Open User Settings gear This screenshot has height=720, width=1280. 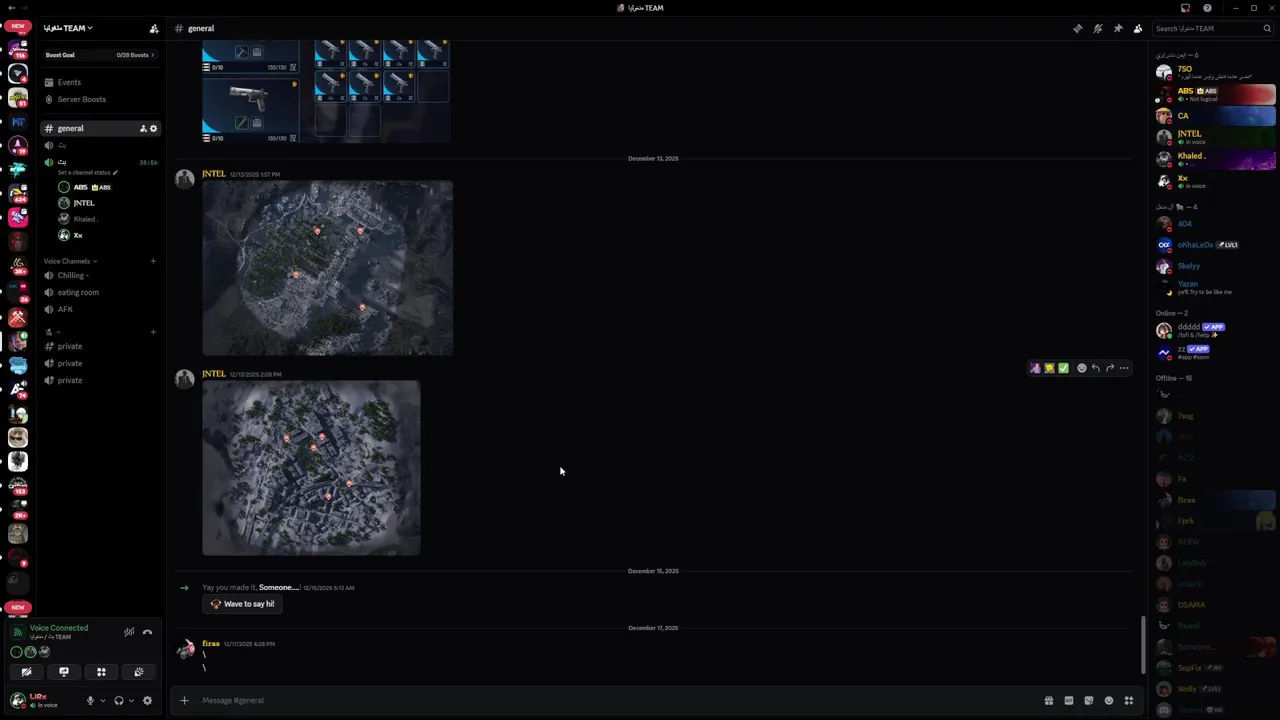click(x=148, y=701)
